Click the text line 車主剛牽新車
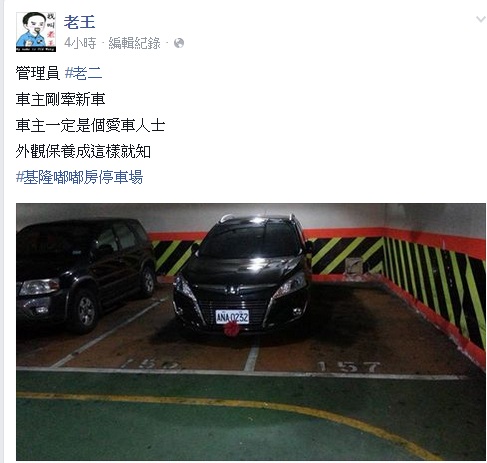Viewport: 487px width, 463px height. pyautogui.click(x=60, y=99)
